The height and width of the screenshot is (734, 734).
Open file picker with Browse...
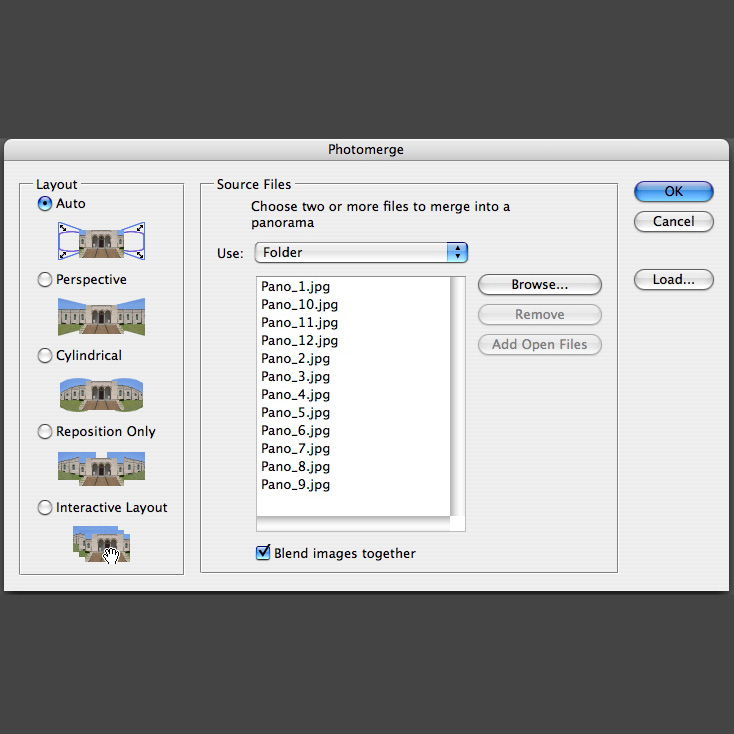(539, 285)
